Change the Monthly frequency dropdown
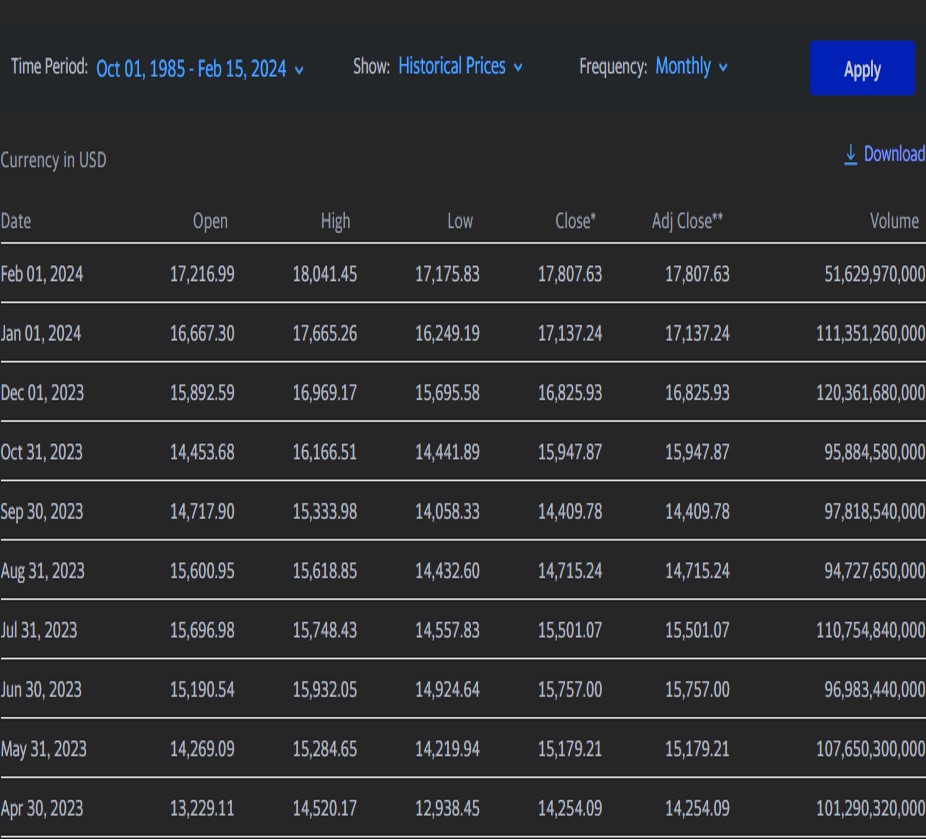This screenshot has width=926, height=839. 691,66
